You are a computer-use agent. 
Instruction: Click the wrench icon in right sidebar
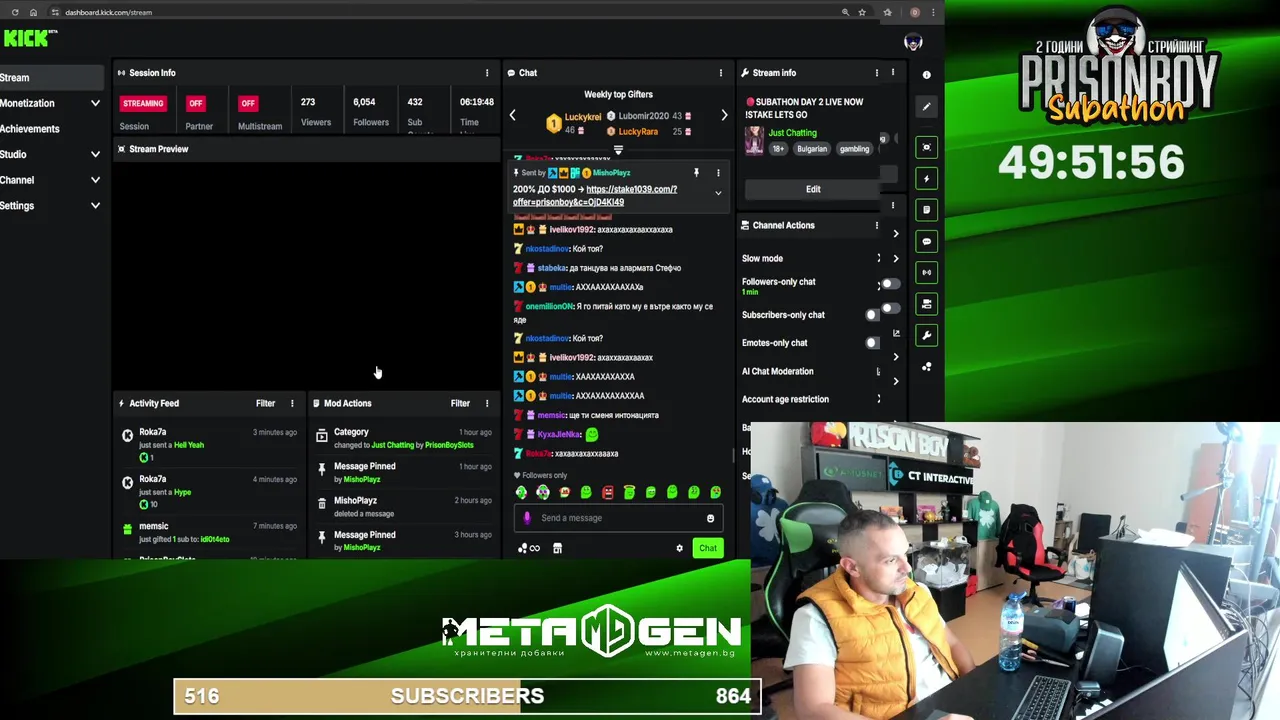[x=926, y=335]
